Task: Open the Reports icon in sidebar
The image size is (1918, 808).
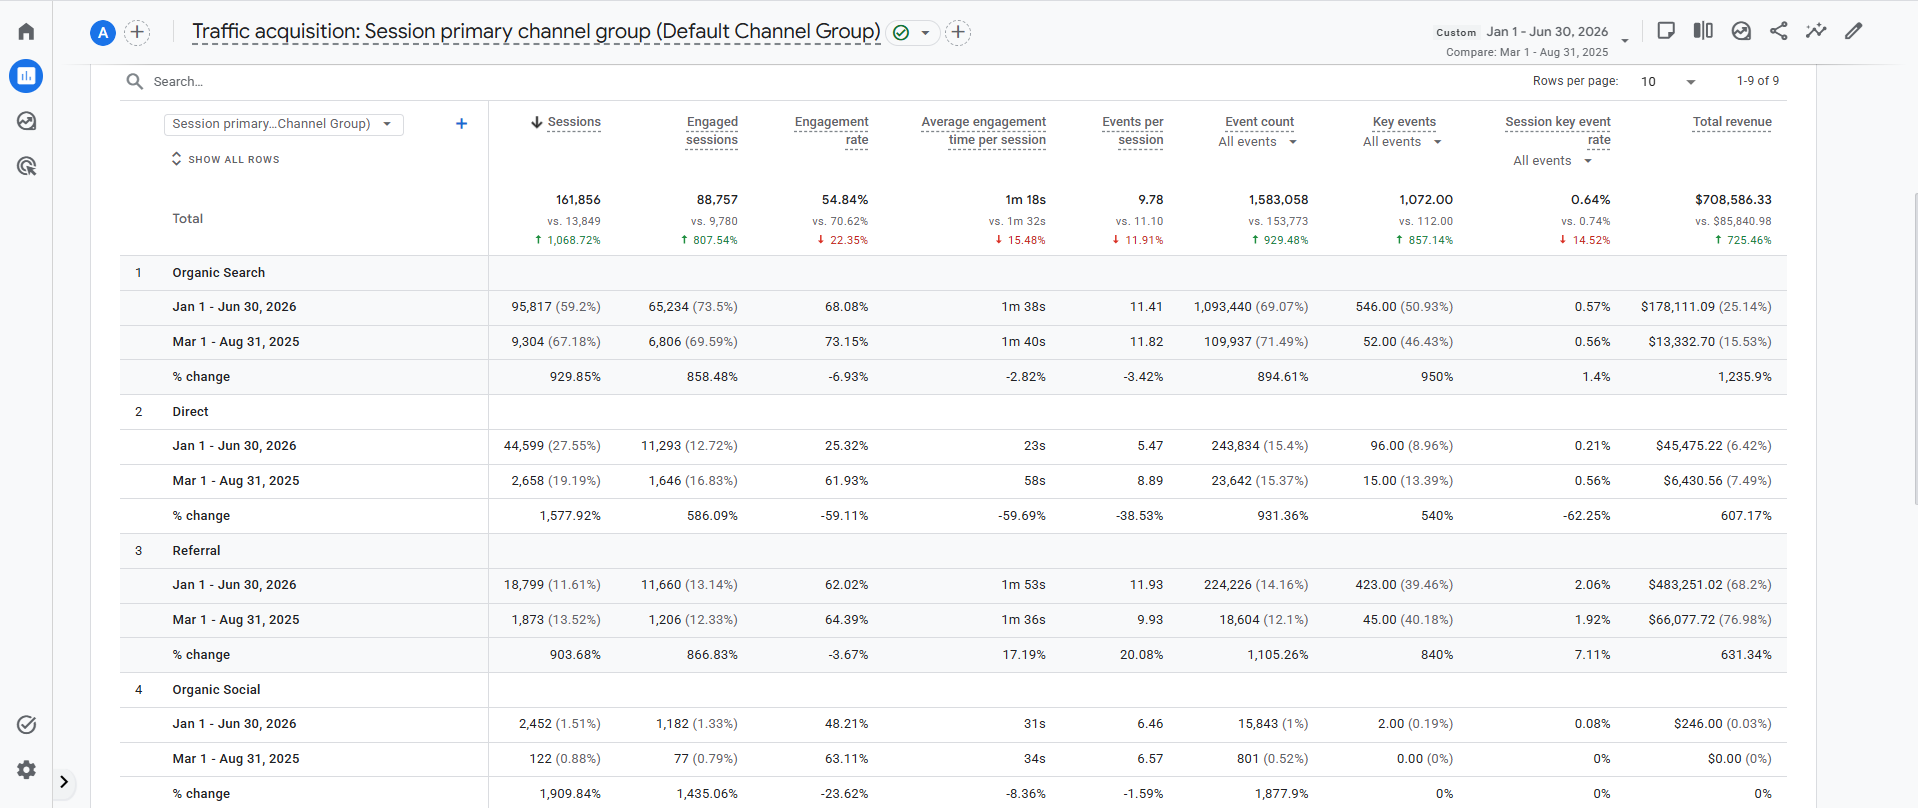Action: (26, 76)
